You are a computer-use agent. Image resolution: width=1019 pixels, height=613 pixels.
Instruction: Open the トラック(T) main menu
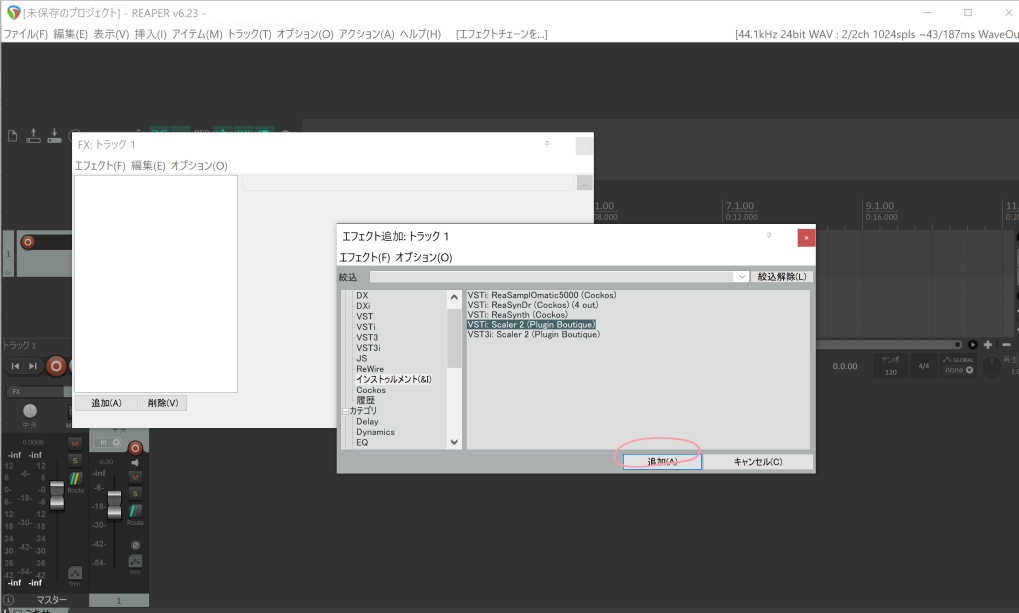pyautogui.click(x=249, y=34)
